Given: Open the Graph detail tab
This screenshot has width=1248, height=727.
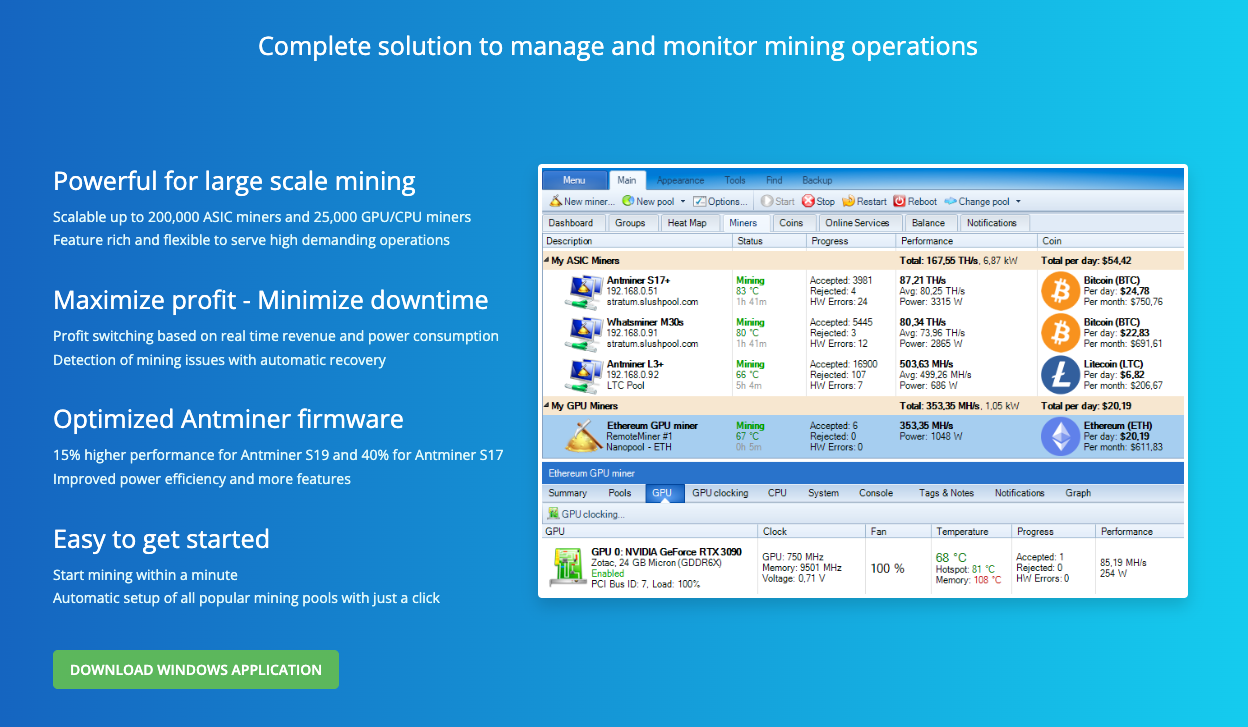Looking at the screenshot, I should 1078,493.
